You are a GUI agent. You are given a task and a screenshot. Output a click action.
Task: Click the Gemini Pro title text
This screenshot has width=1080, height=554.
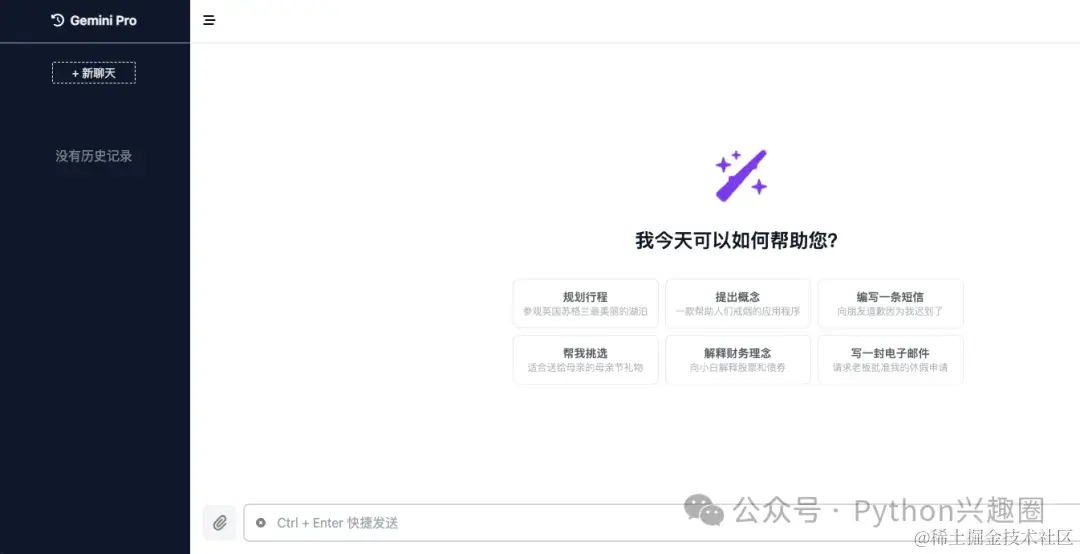coord(103,21)
